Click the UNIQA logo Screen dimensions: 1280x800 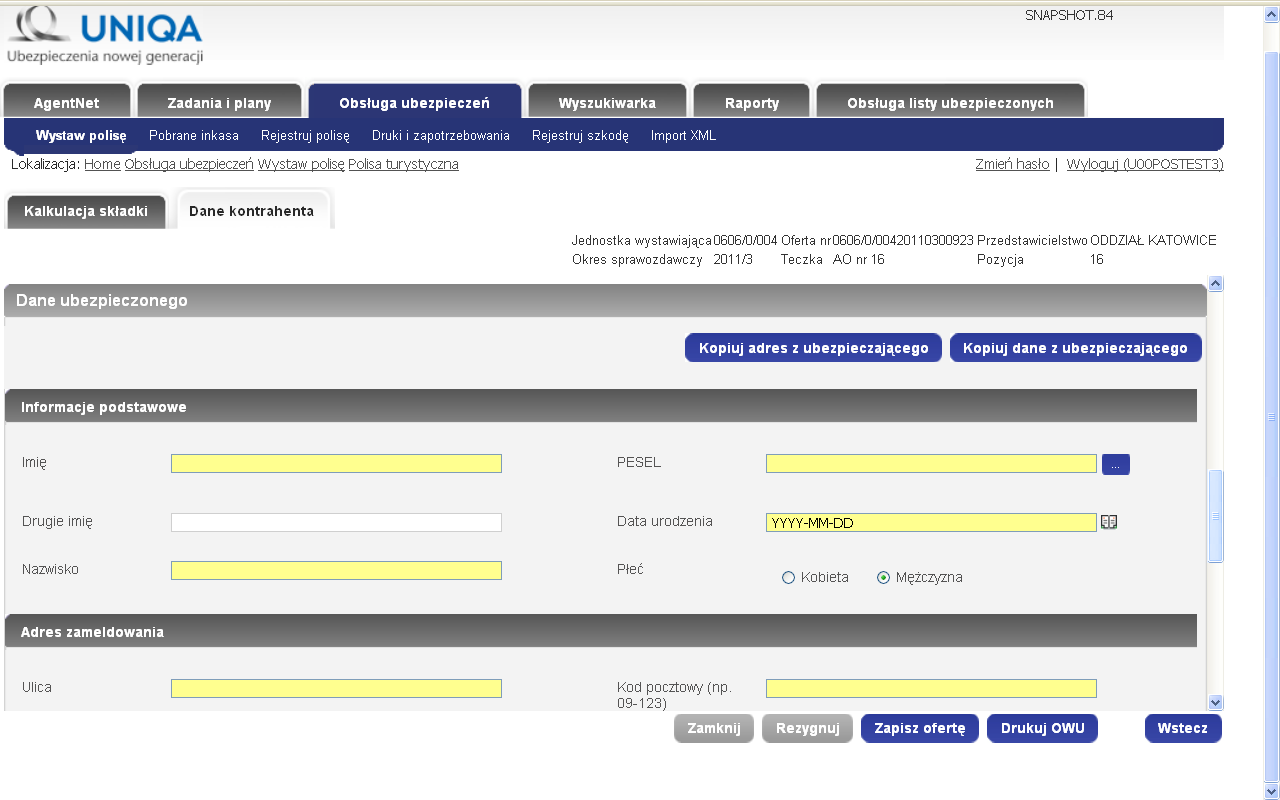tap(105, 36)
